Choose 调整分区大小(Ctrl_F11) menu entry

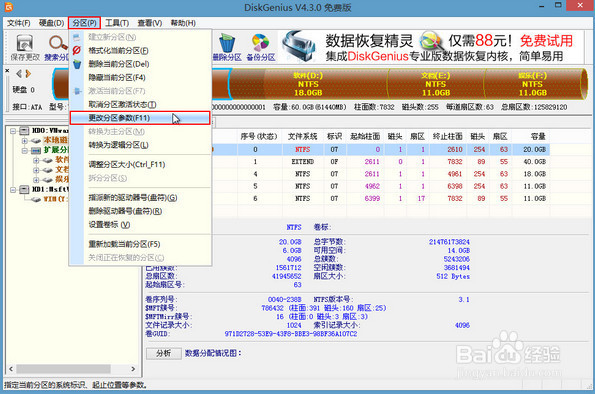[x=140, y=164]
